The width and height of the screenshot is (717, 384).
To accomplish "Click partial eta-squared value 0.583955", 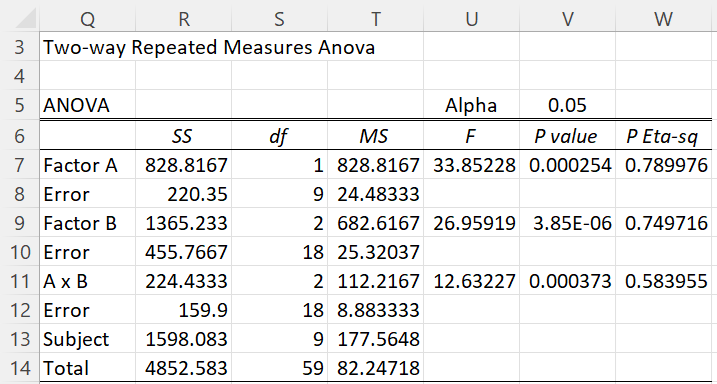I will pos(663,281).
